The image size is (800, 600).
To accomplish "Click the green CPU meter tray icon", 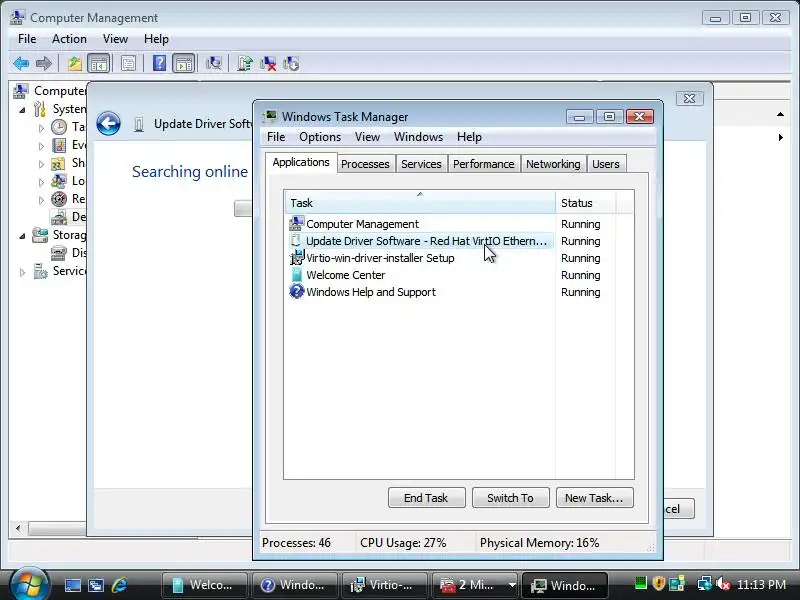I will pos(641,584).
